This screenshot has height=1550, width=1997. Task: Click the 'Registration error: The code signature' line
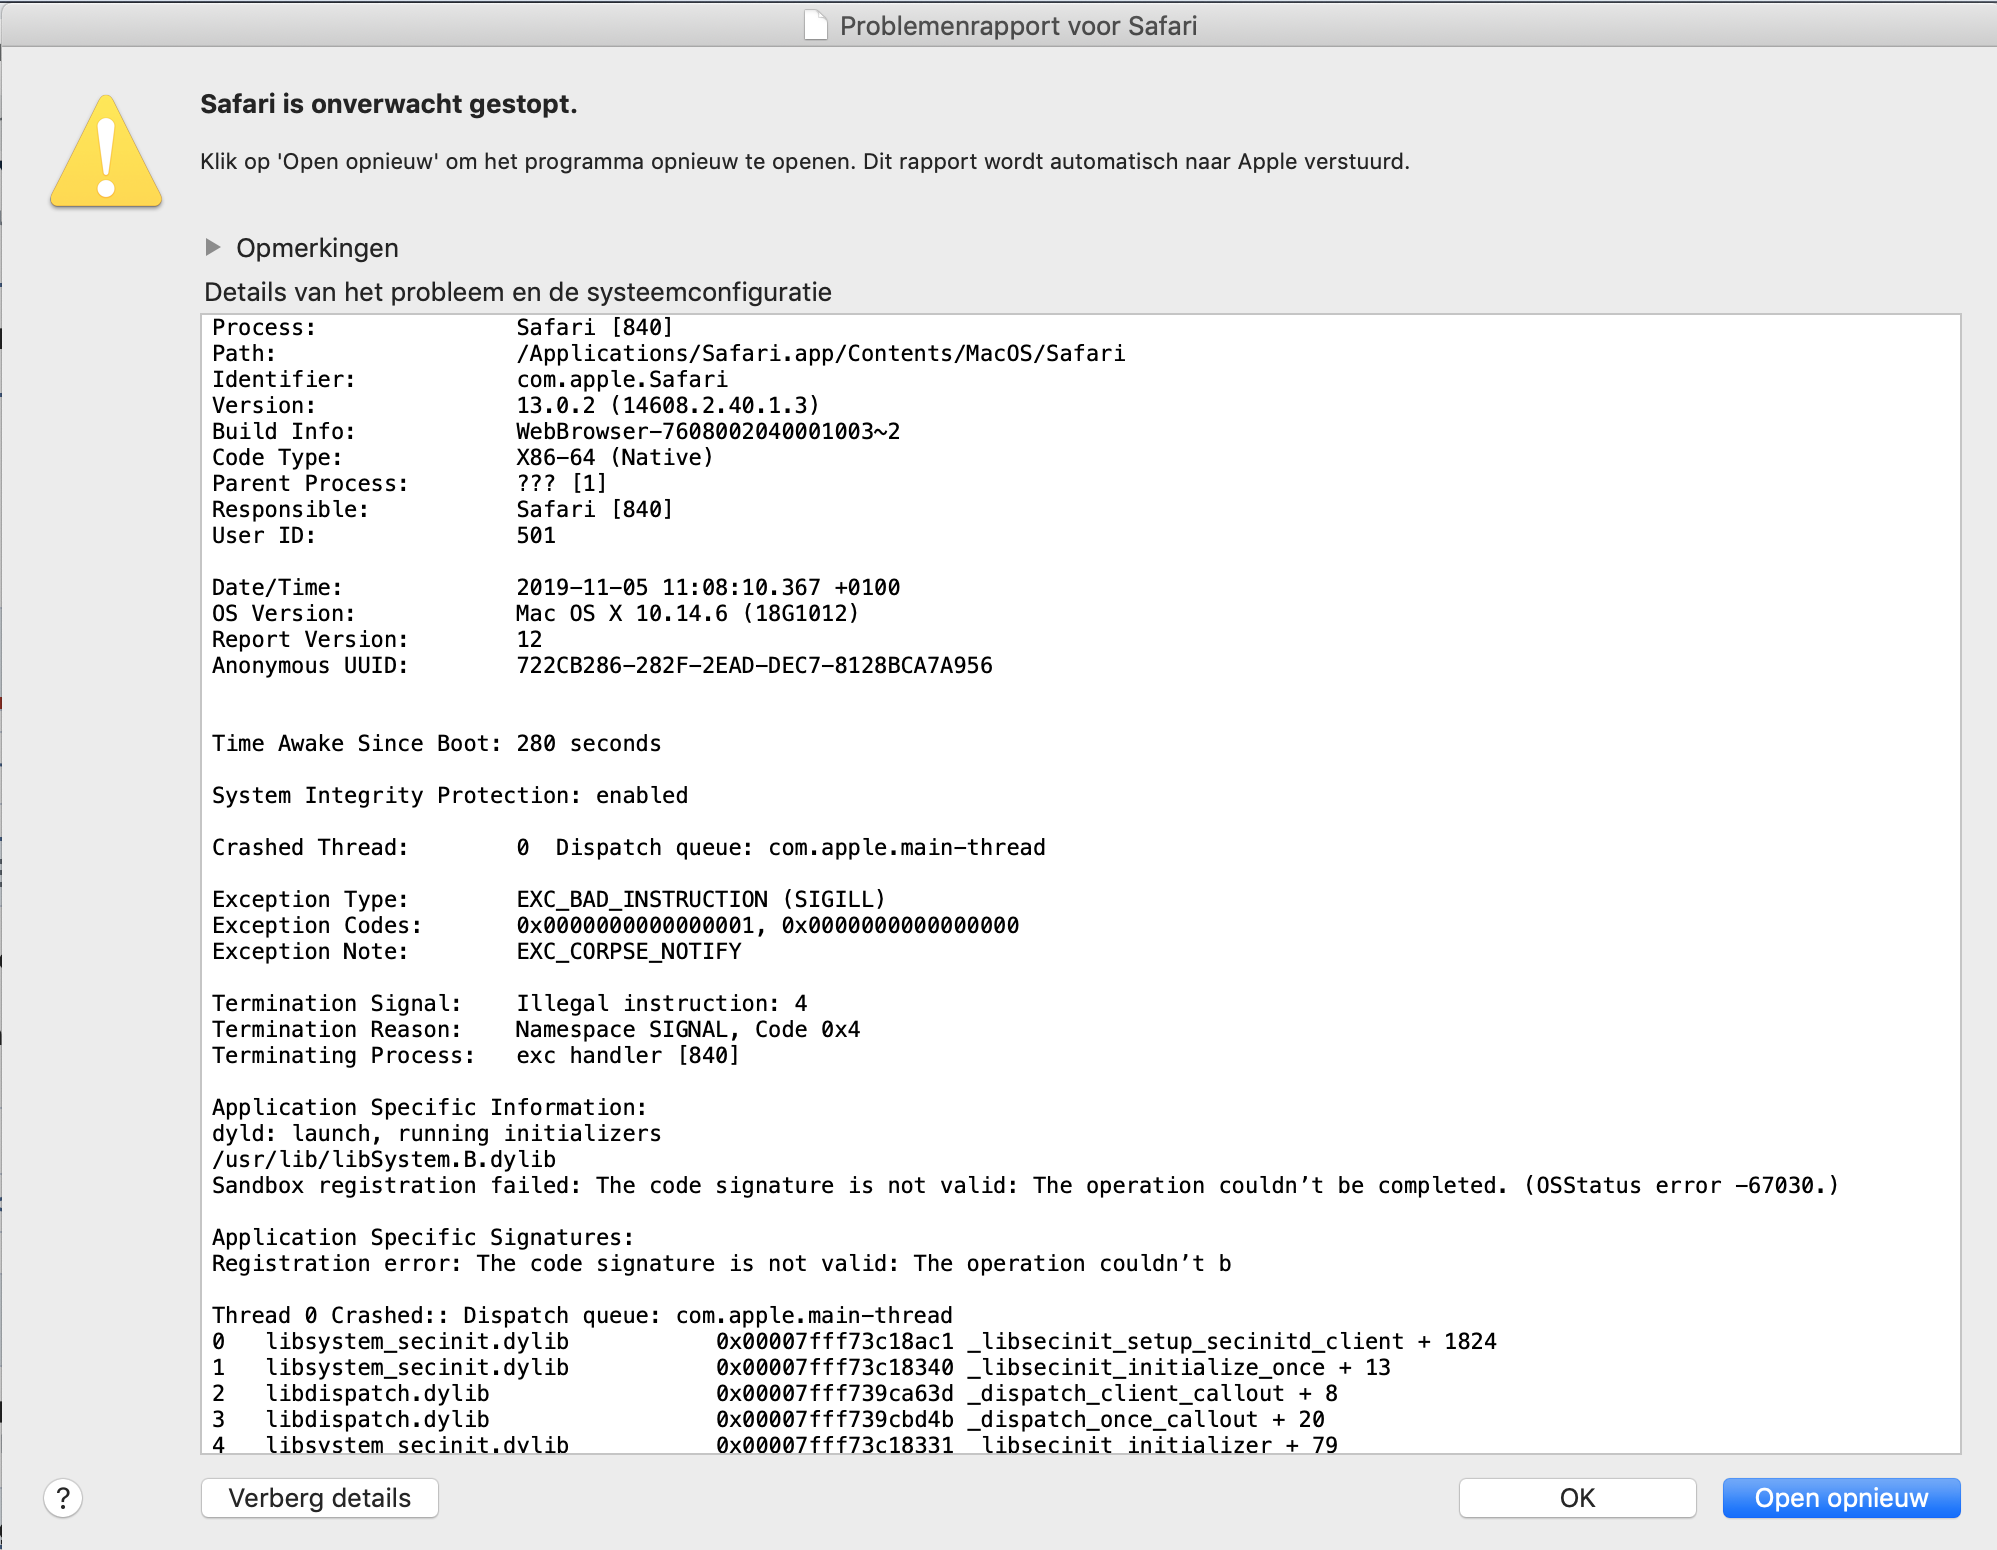tap(721, 1263)
